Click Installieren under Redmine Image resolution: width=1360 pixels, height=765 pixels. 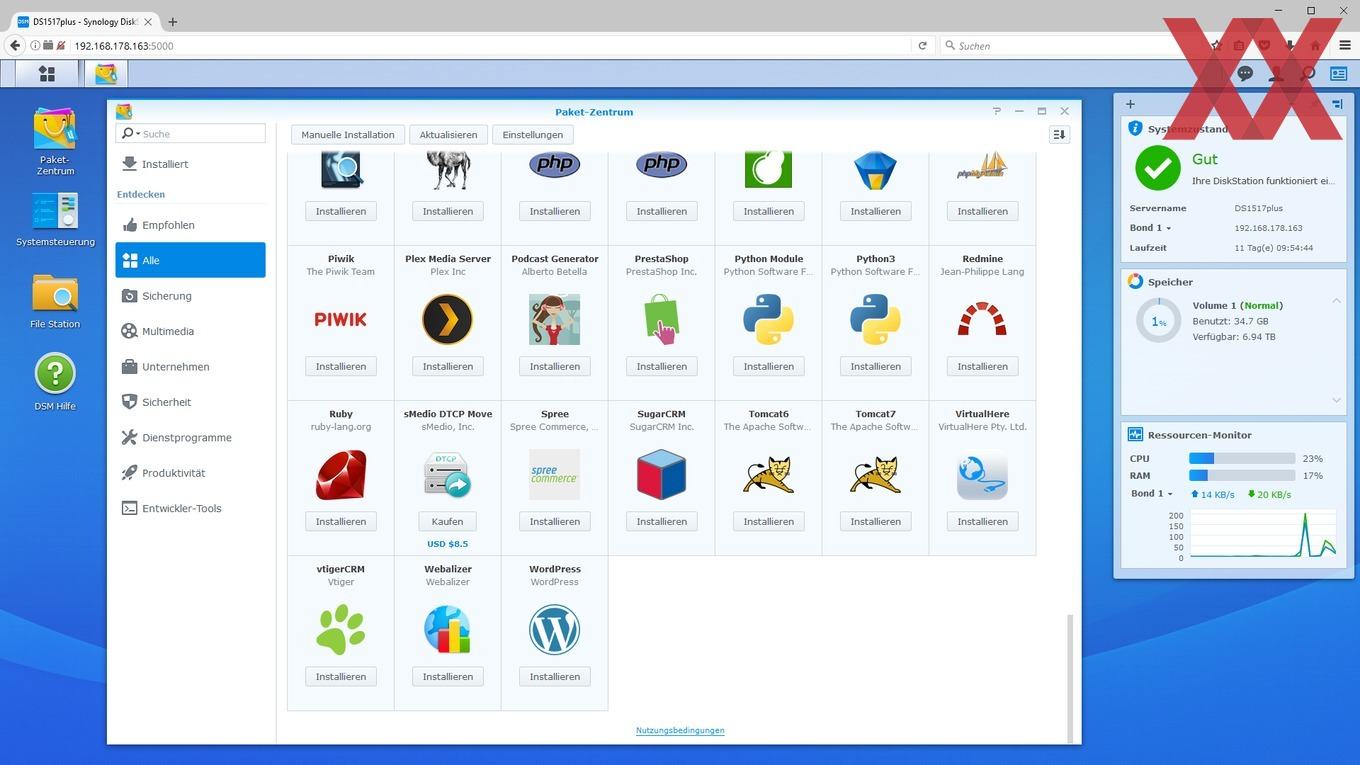coord(983,366)
